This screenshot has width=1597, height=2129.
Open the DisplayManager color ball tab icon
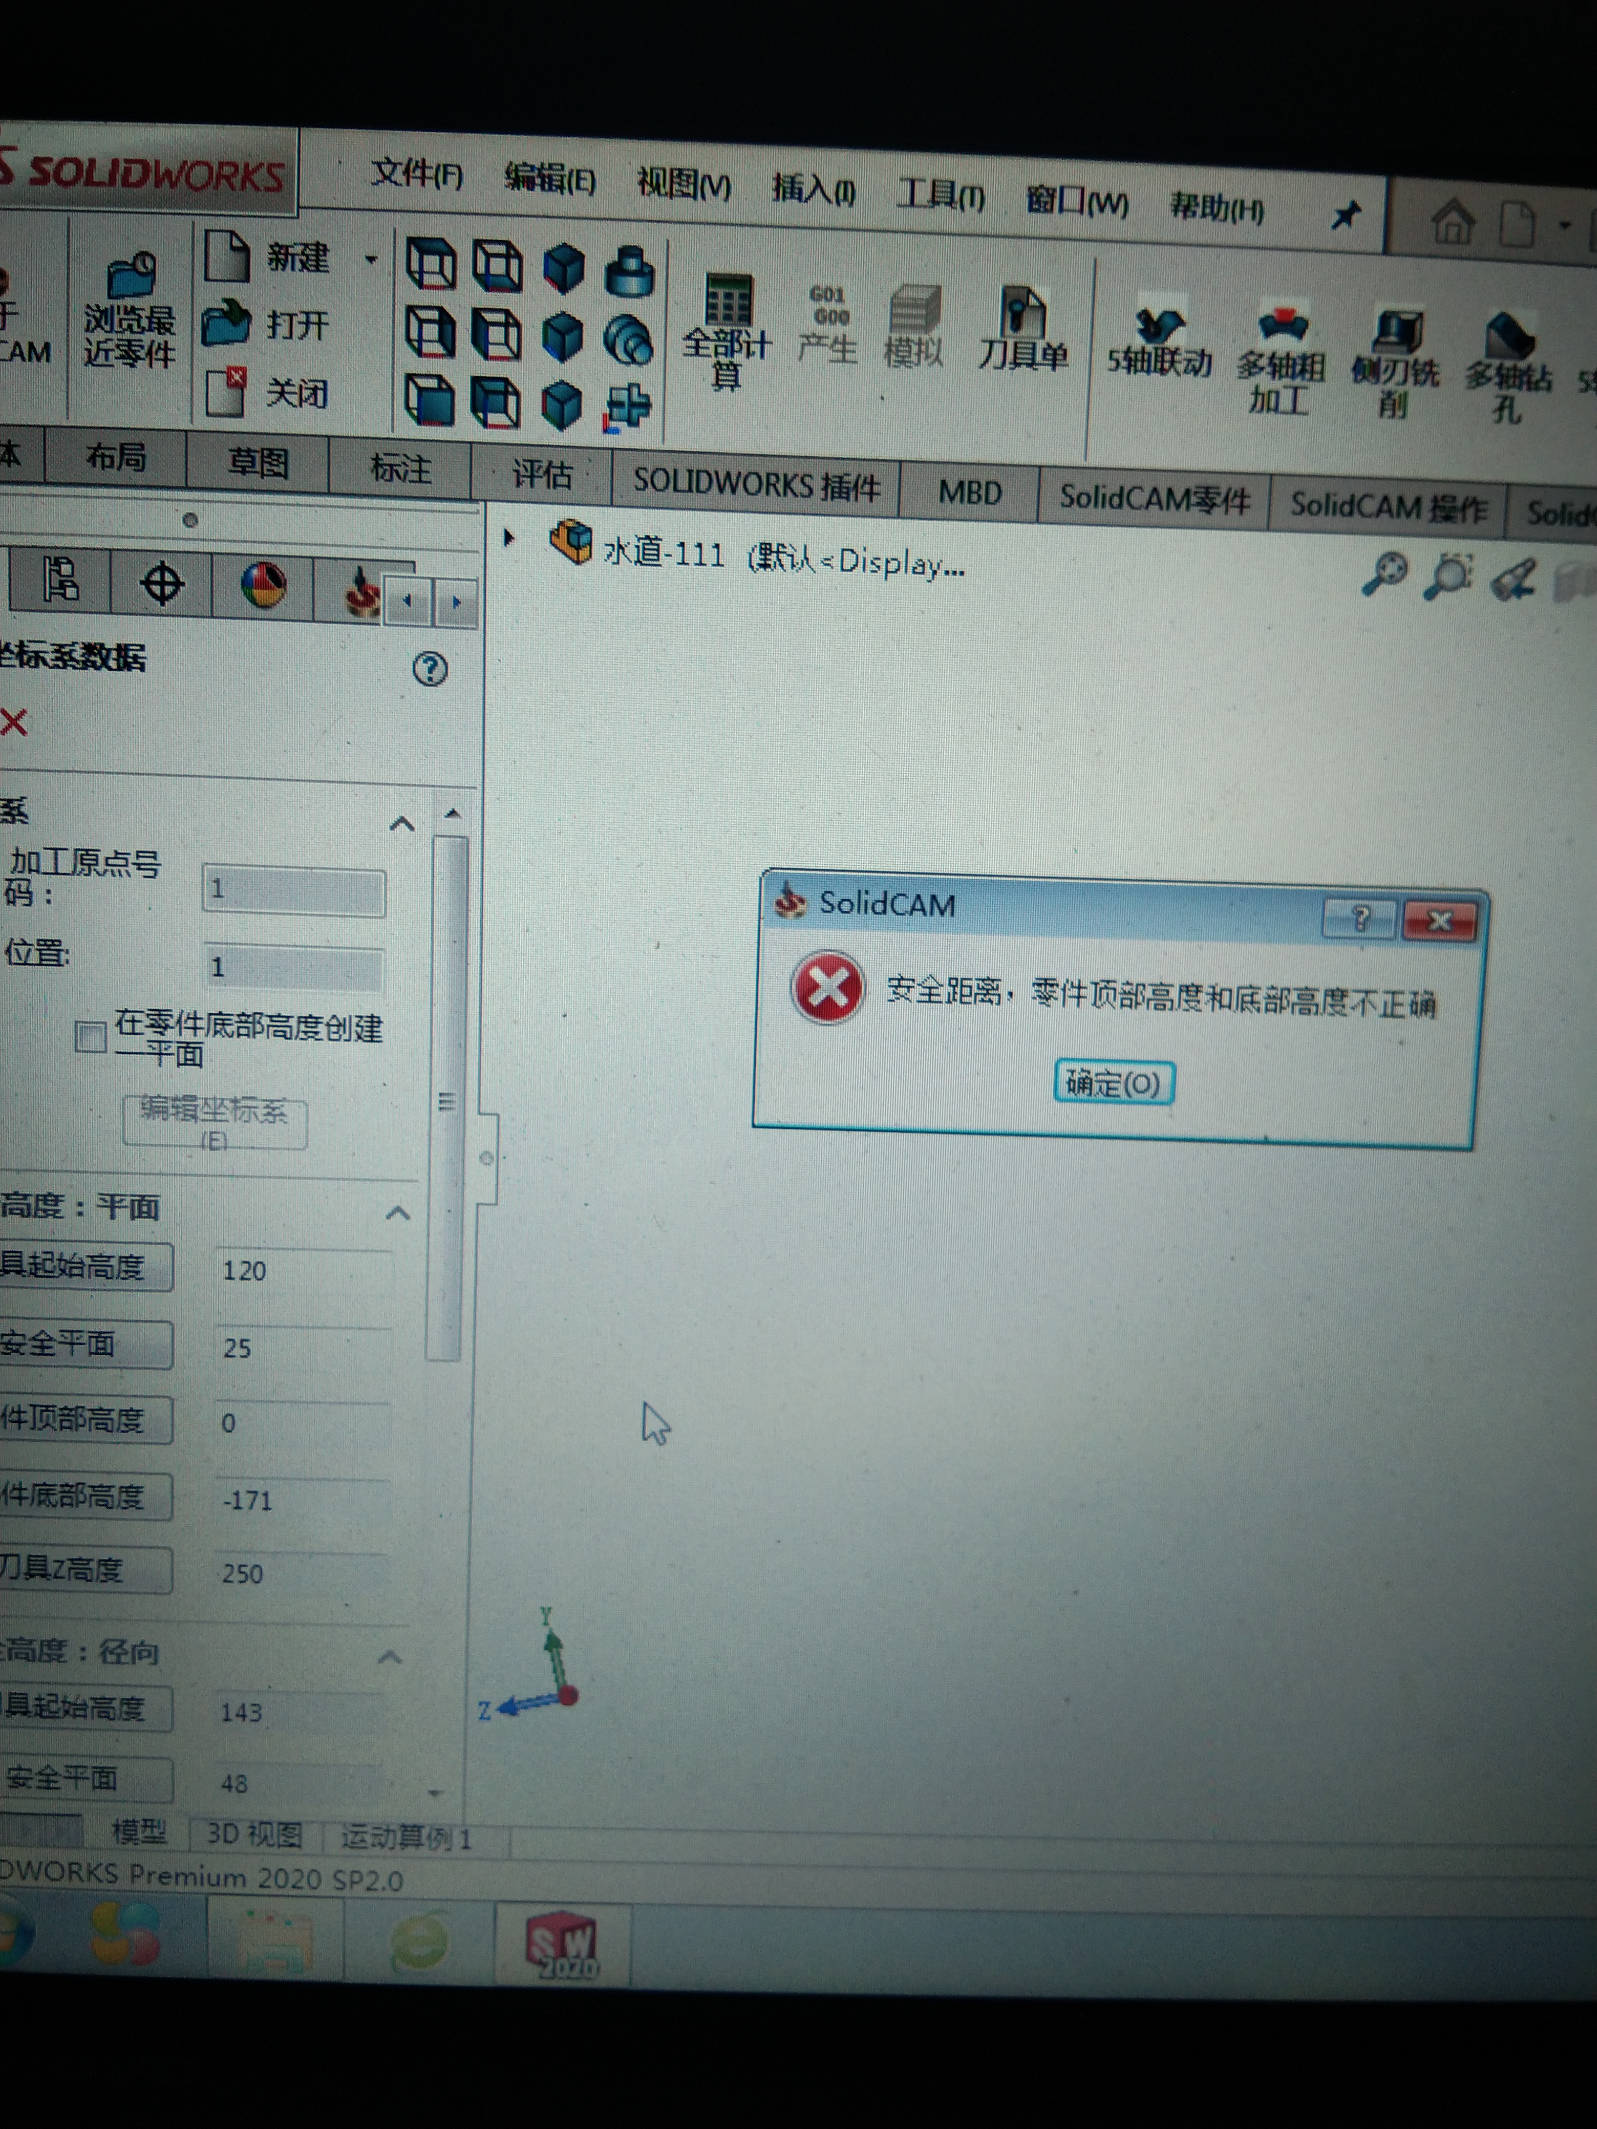(x=262, y=585)
